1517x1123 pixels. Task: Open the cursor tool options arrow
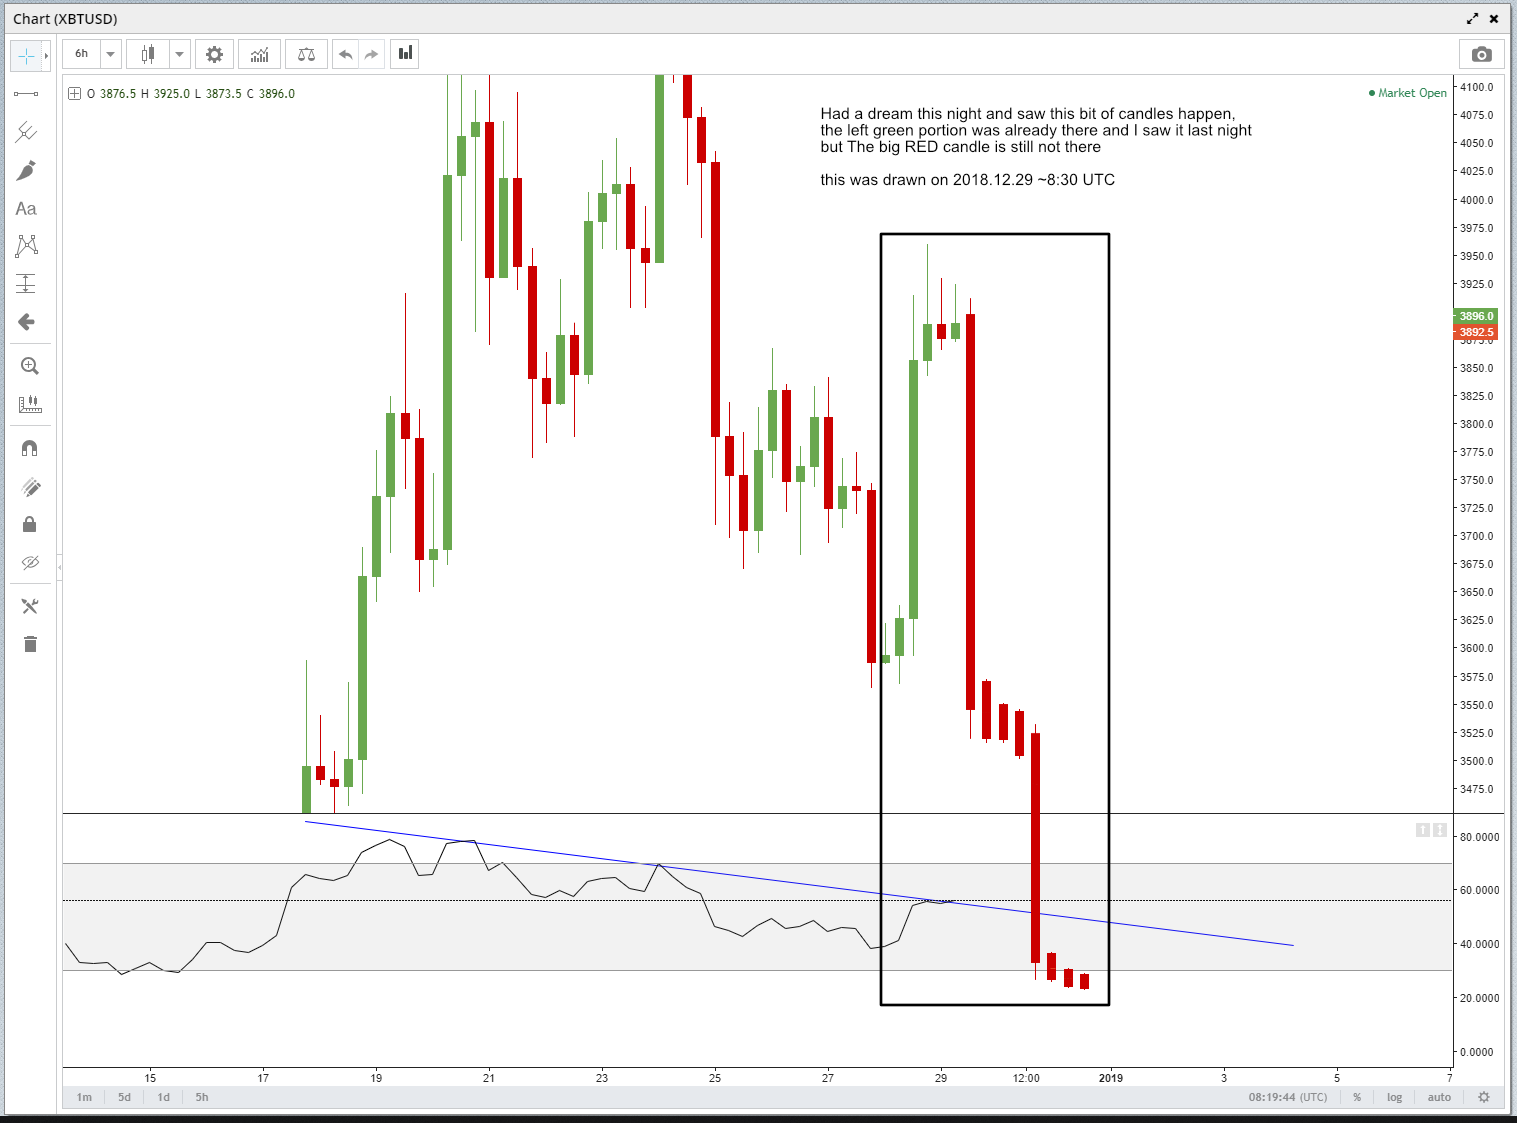click(46, 56)
